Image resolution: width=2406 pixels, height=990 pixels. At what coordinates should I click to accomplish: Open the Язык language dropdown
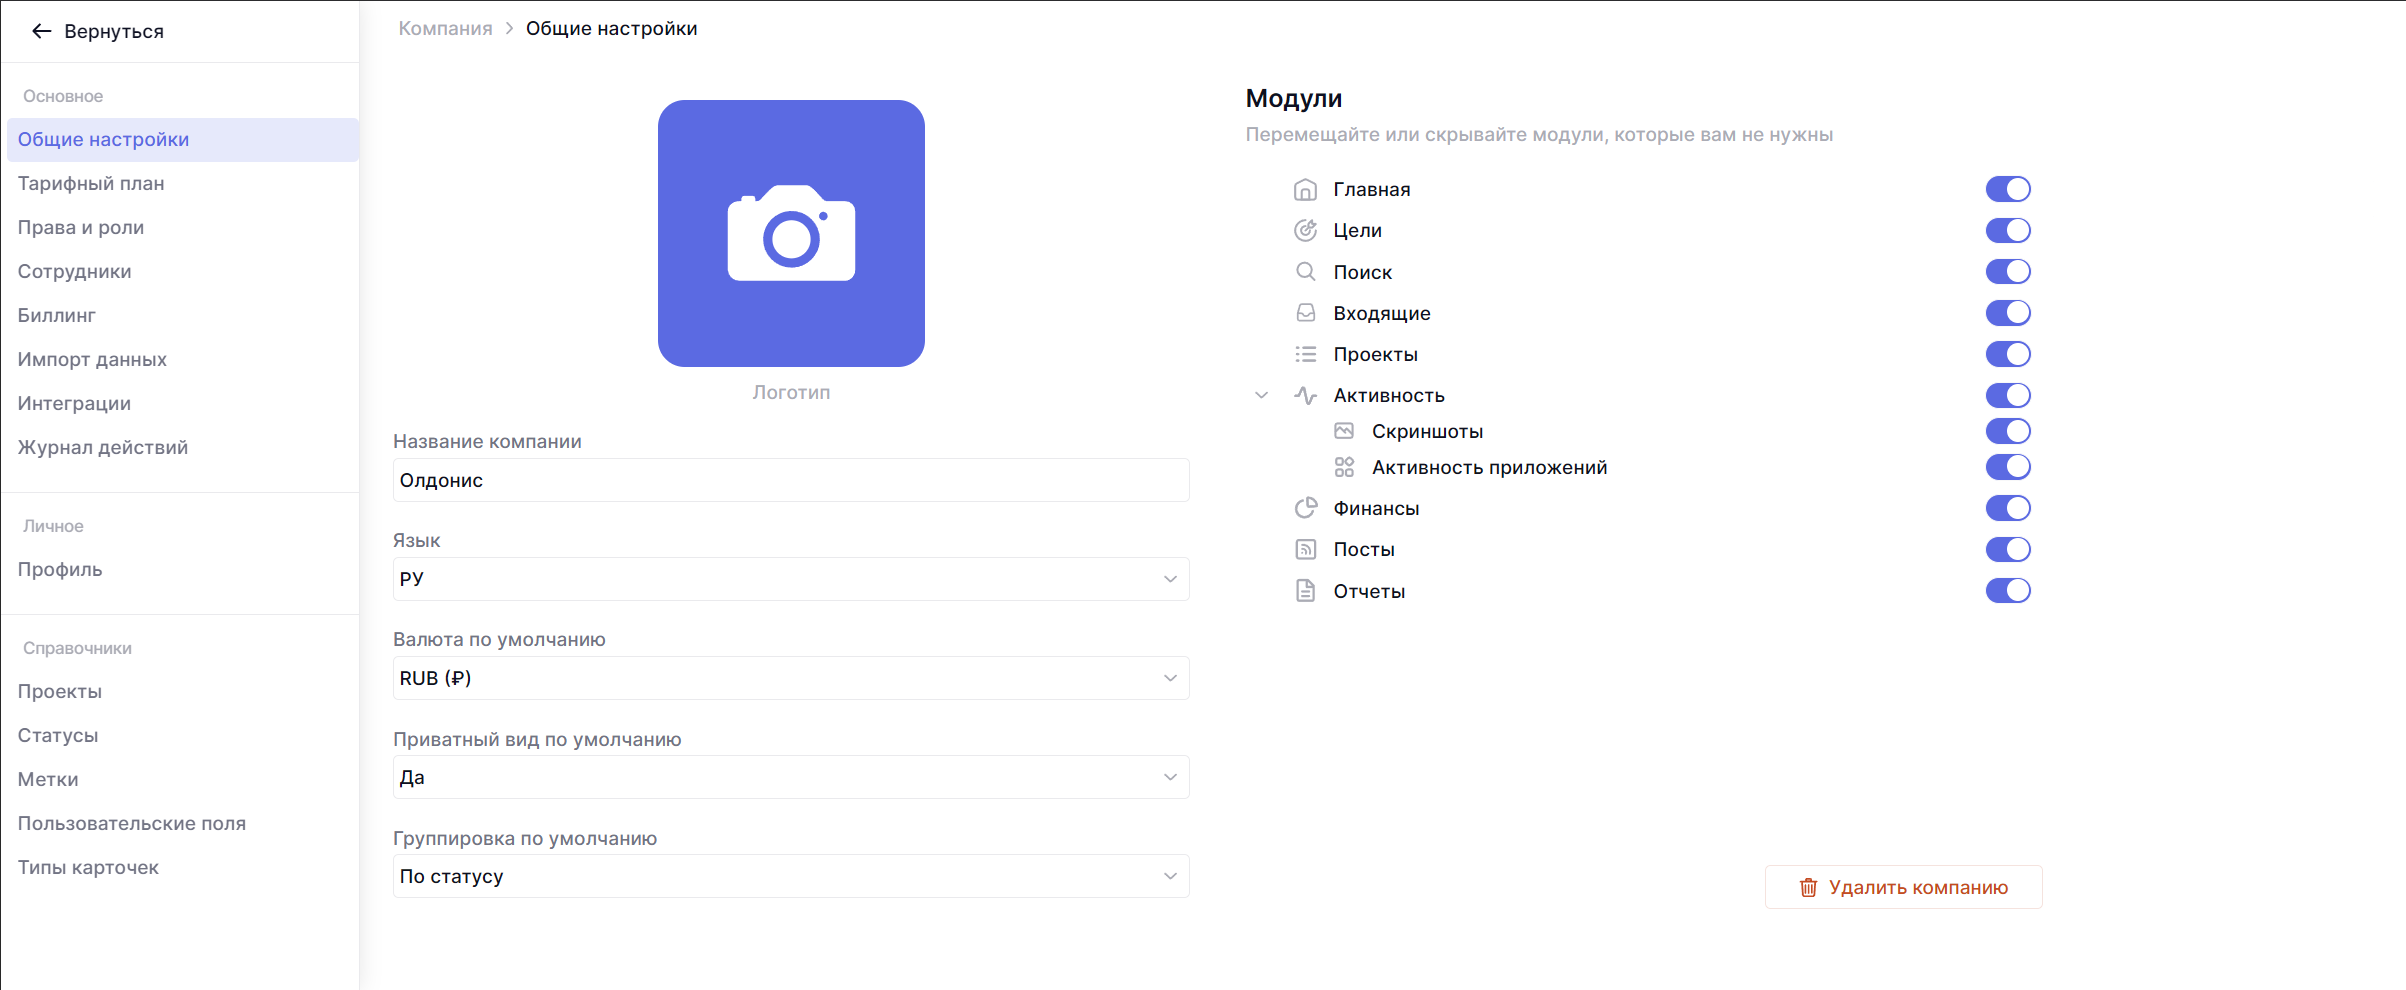pyautogui.click(x=790, y=579)
